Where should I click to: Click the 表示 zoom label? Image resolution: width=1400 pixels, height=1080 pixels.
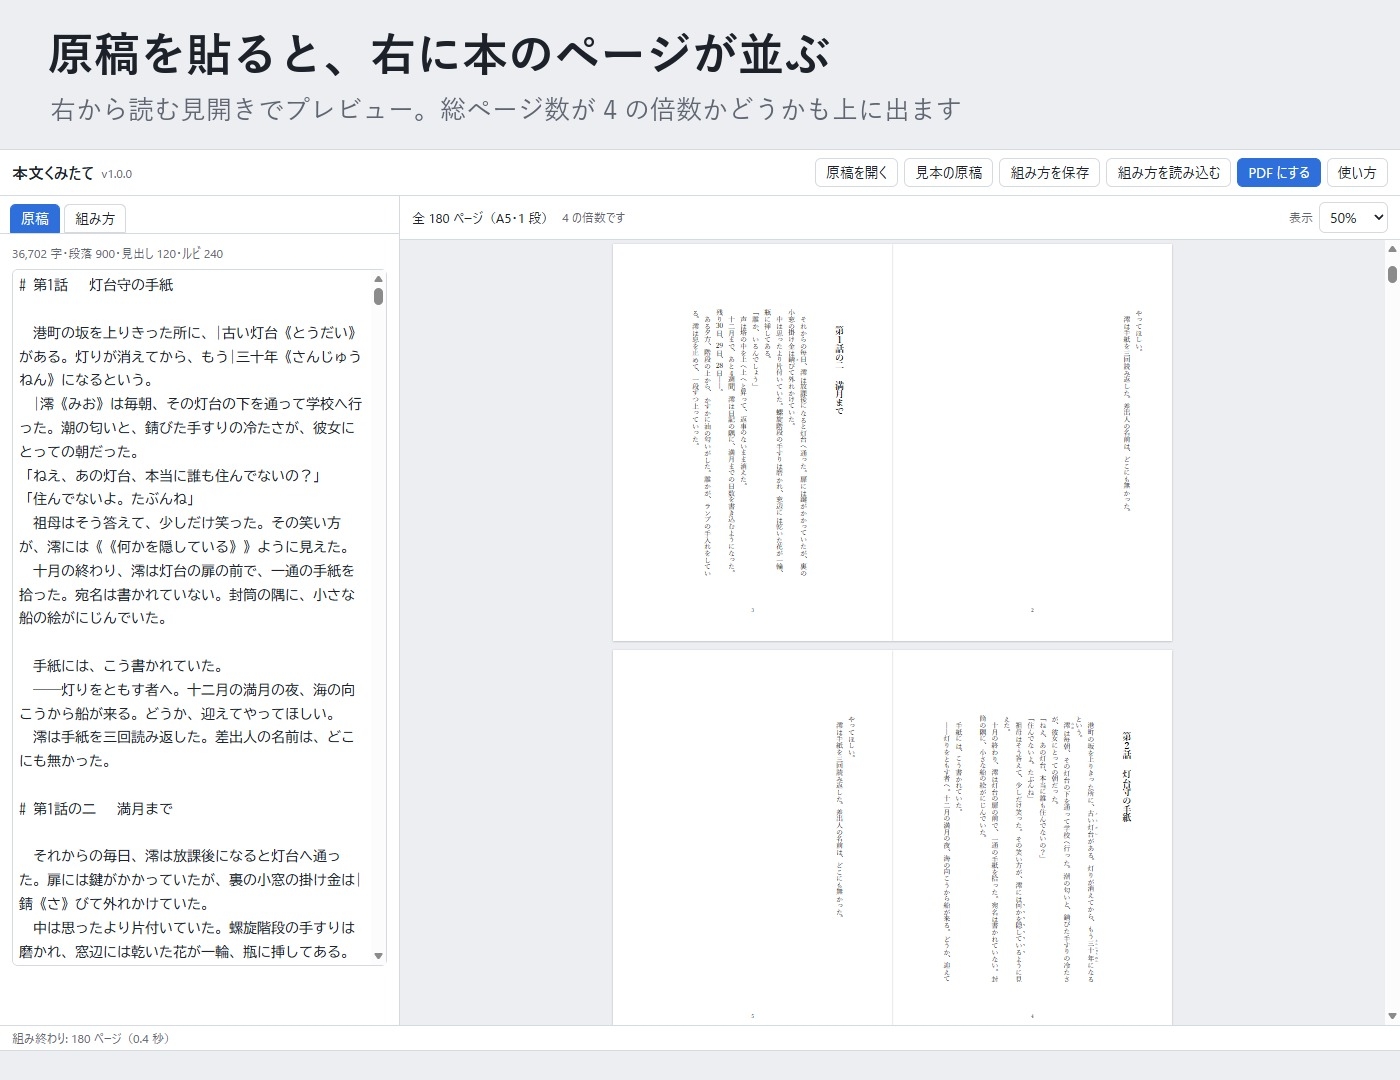(x=1300, y=218)
